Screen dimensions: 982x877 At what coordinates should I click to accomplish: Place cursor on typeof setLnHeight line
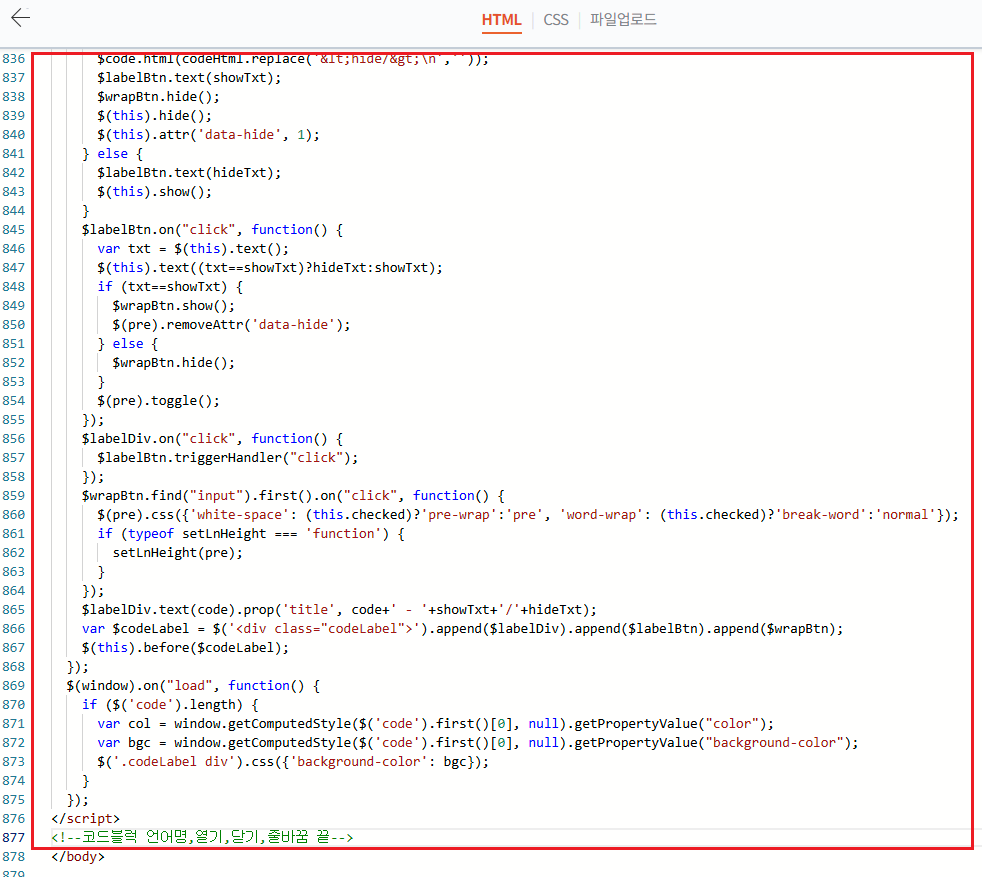point(251,534)
